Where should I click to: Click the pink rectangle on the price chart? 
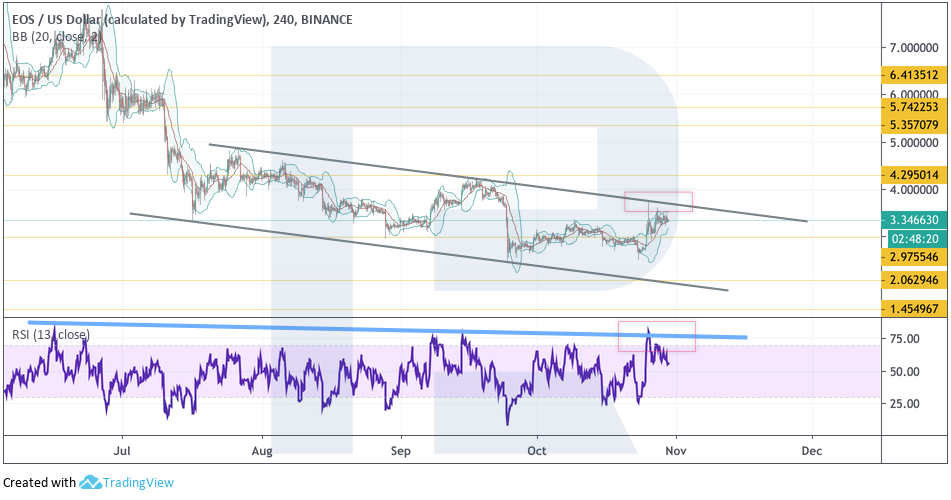tap(658, 201)
